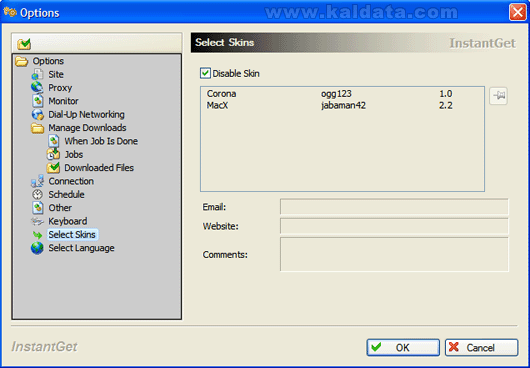
Task: Click the green arrow Select Skins icon
Action: (37, 235)
